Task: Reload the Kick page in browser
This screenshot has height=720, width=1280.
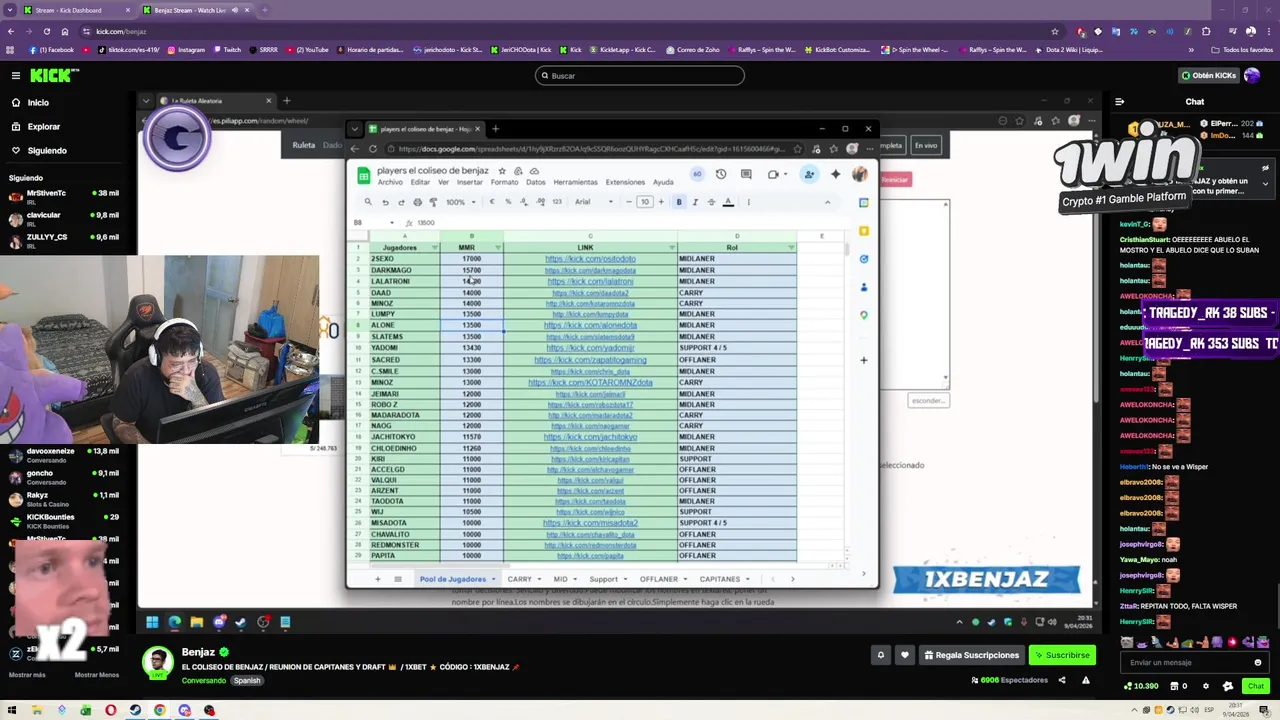Action: (x=46, y=31)
